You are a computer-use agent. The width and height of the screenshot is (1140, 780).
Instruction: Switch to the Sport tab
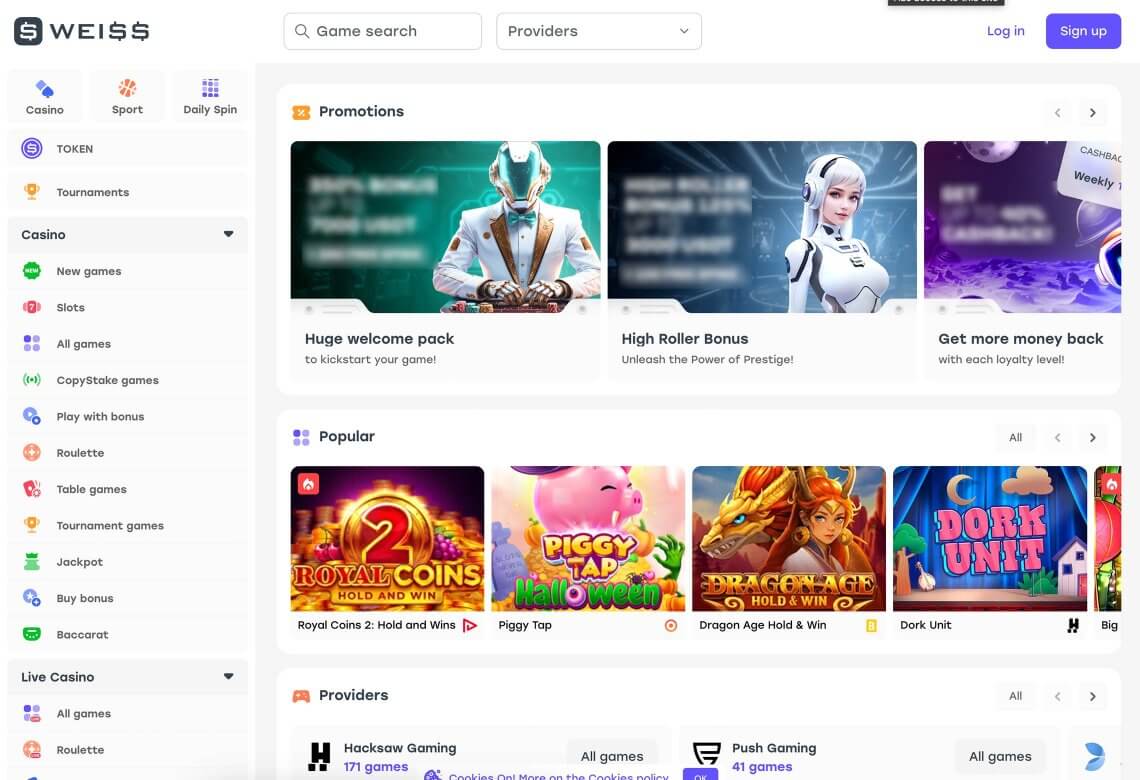tap(127, 97)
